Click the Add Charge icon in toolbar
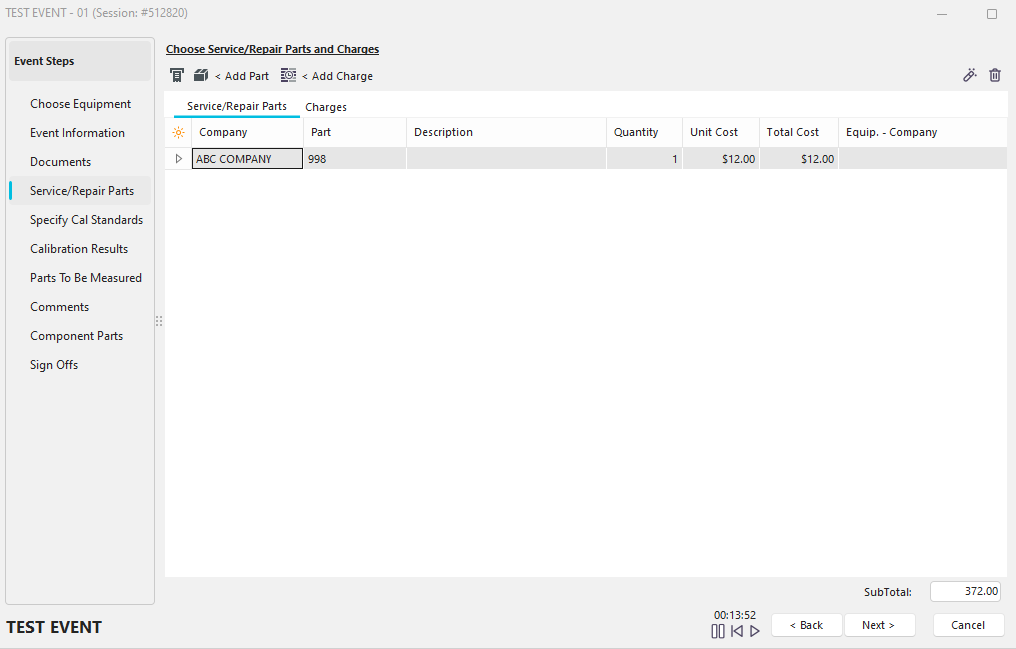1016x649 pixels. [289, 75]
